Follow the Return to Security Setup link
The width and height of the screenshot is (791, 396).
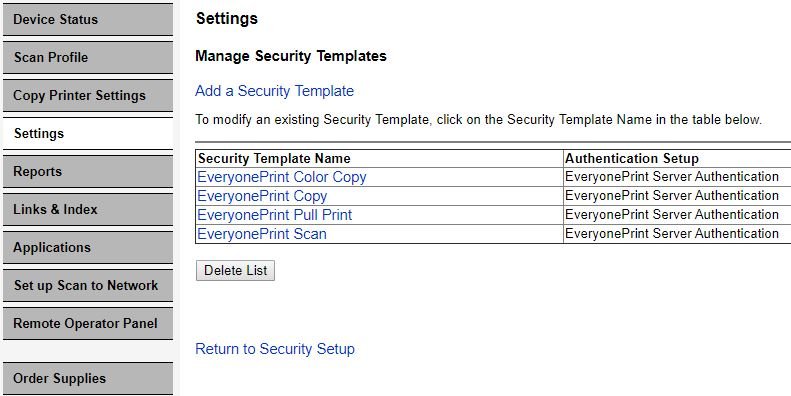275,349
